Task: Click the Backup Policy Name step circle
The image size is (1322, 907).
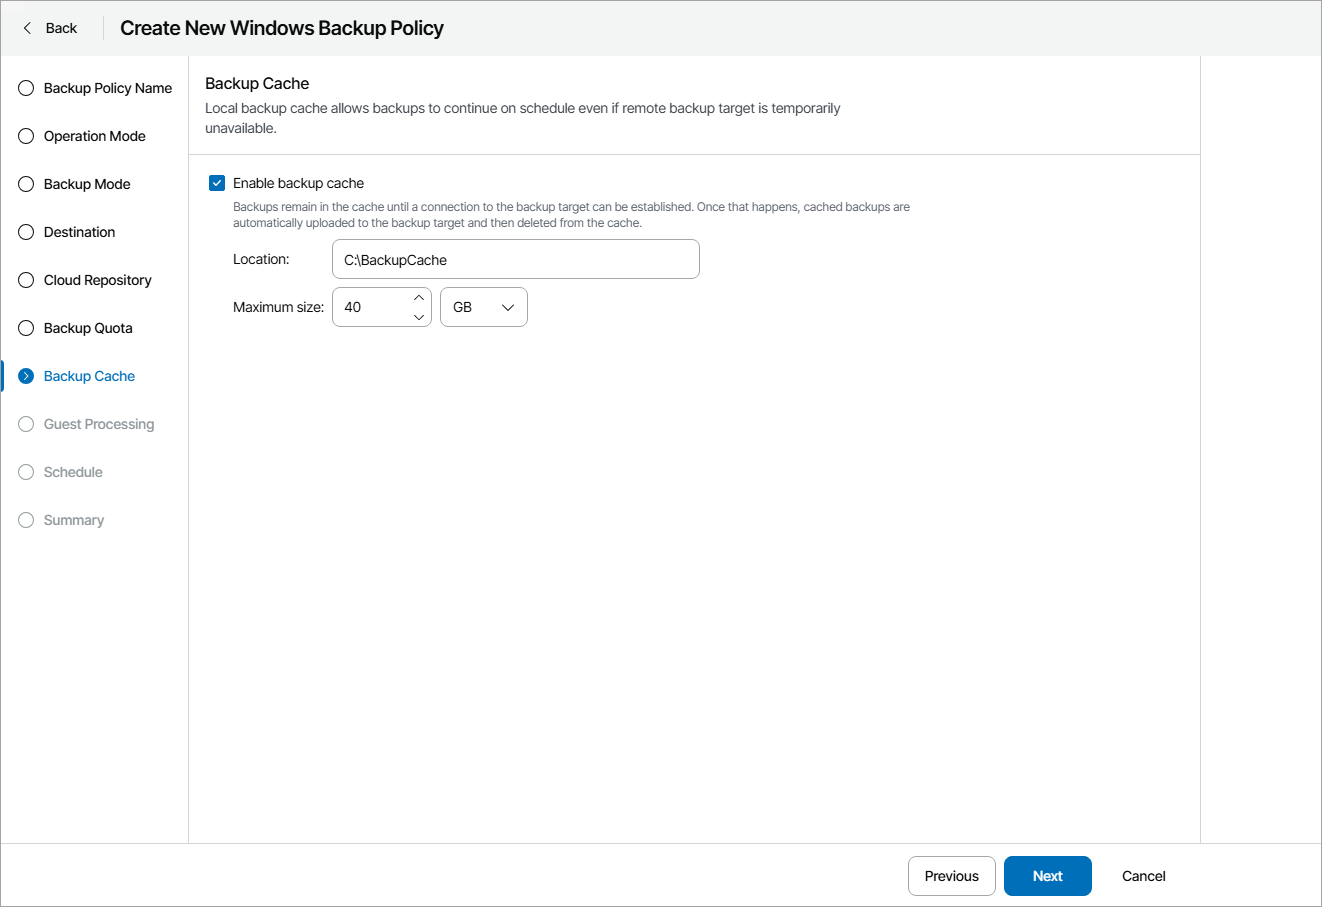Action: tap(26, 88)
